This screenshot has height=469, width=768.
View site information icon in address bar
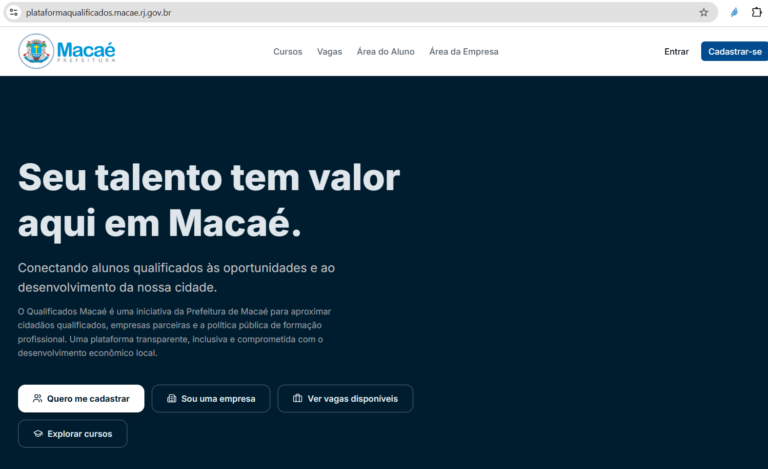coord(14,13)
